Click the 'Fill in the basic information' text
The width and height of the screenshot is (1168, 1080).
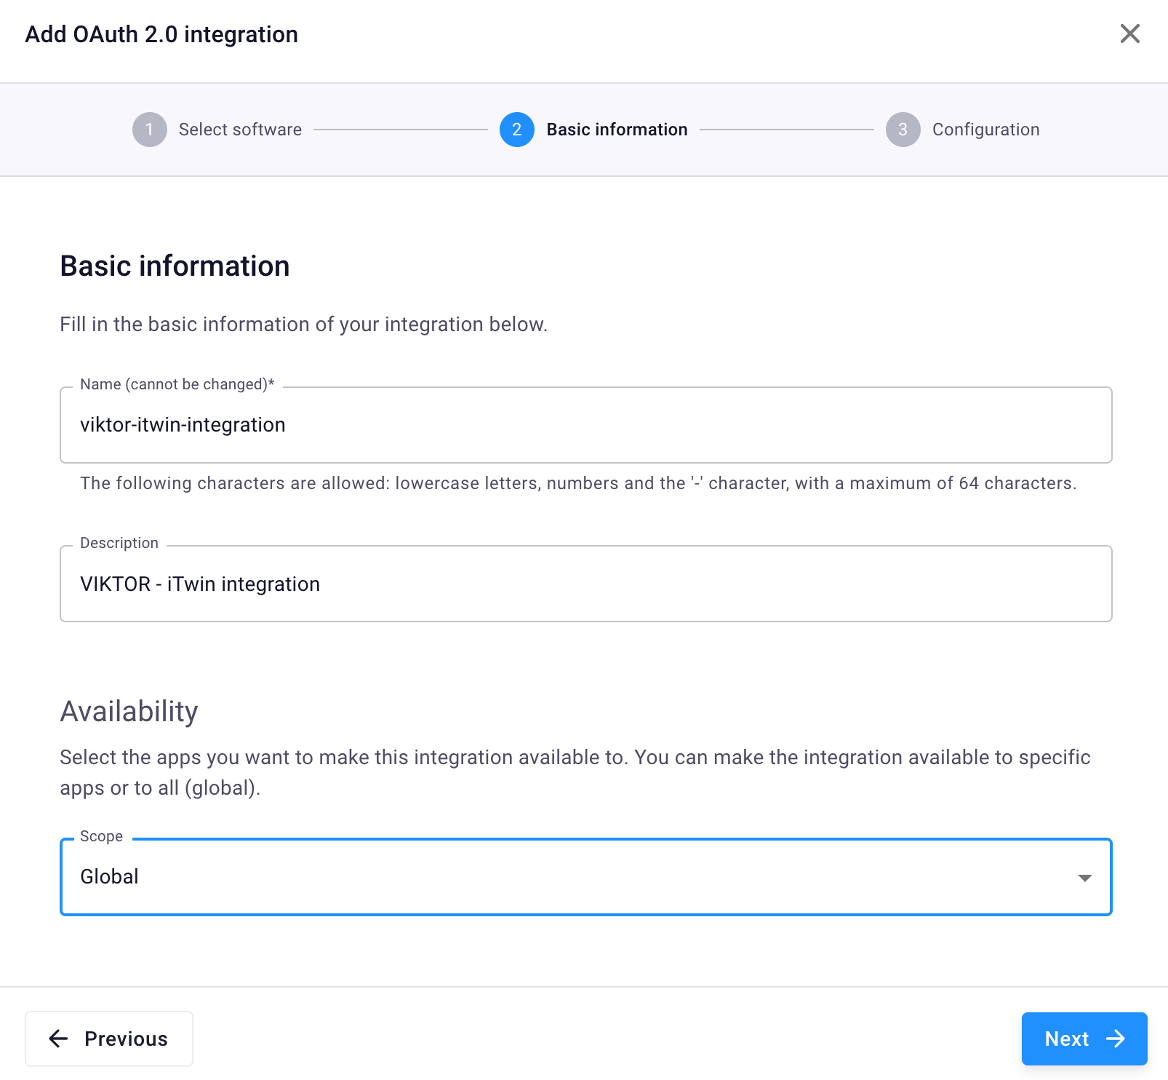[304, 325]
